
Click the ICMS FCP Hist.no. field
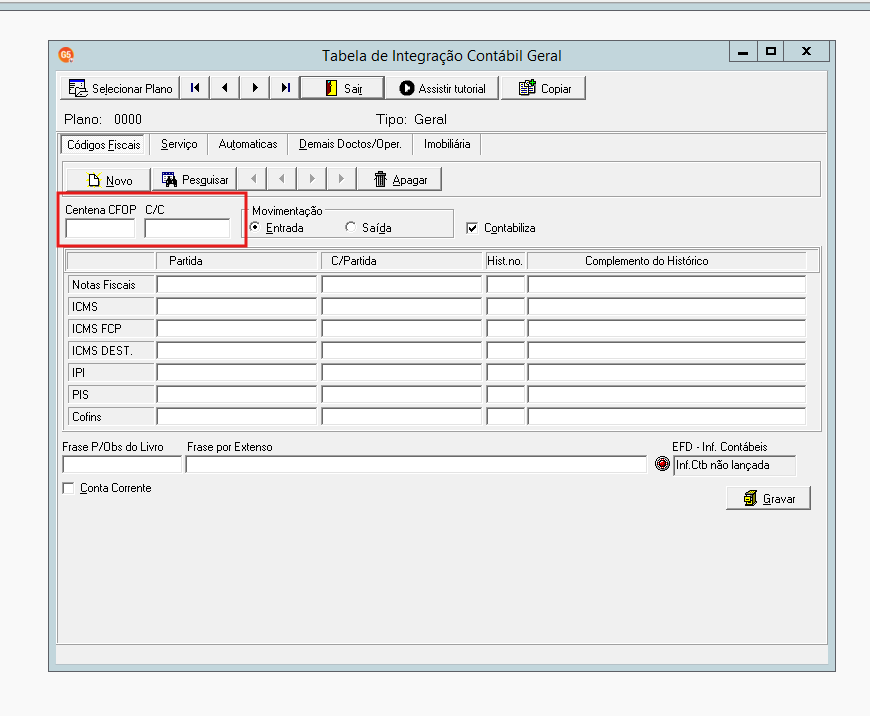click(505, 329)
